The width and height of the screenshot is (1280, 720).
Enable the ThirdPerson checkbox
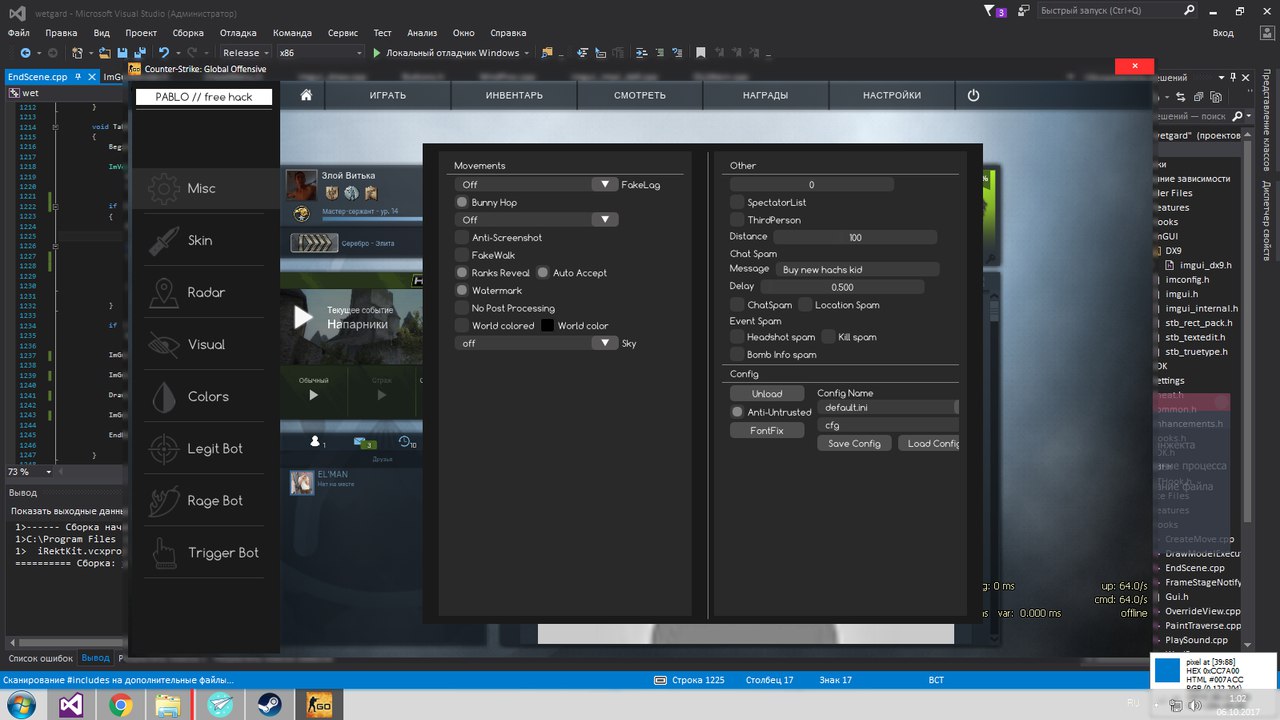738,220
